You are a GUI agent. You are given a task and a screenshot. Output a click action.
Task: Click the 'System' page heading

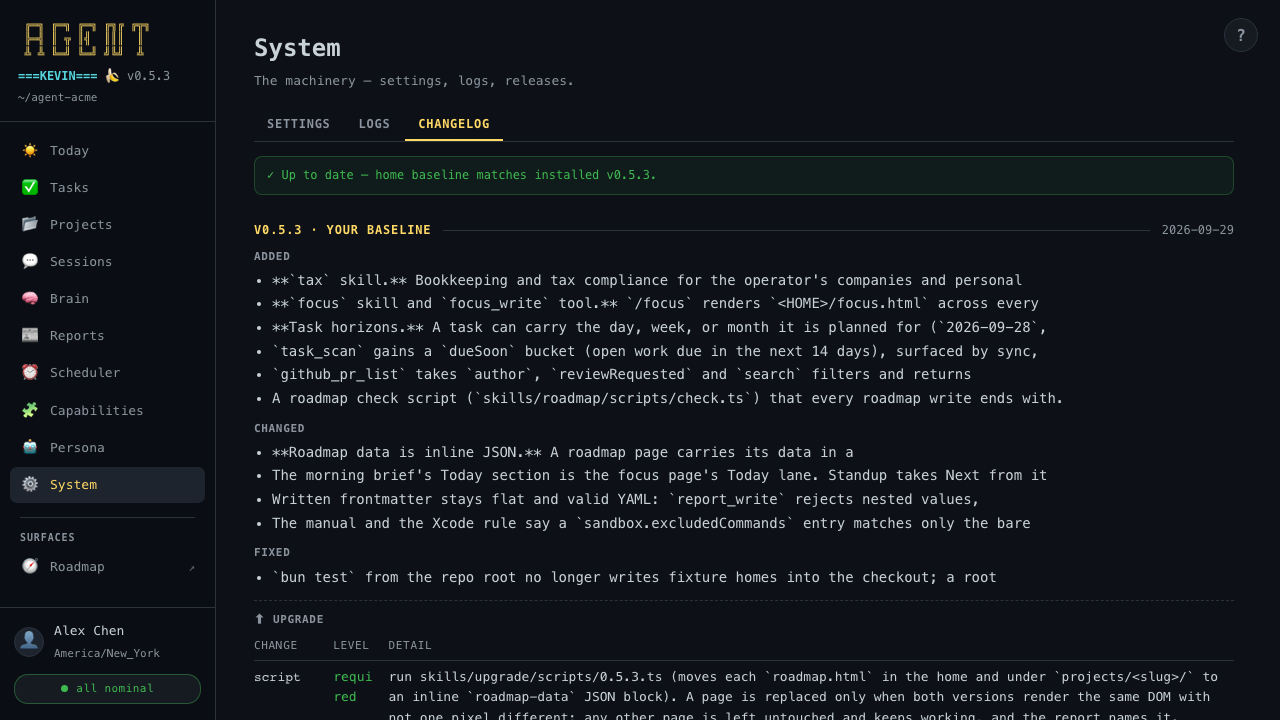(297, 47)
